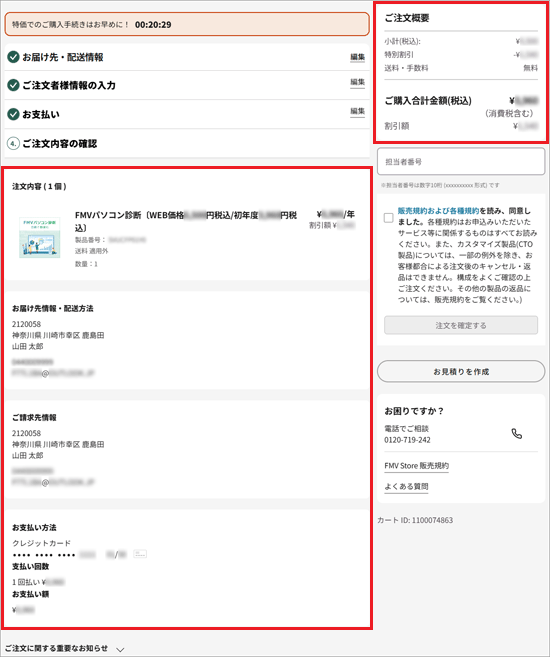Click the phone icon for 電話でご相談

(x=517, y=434)
